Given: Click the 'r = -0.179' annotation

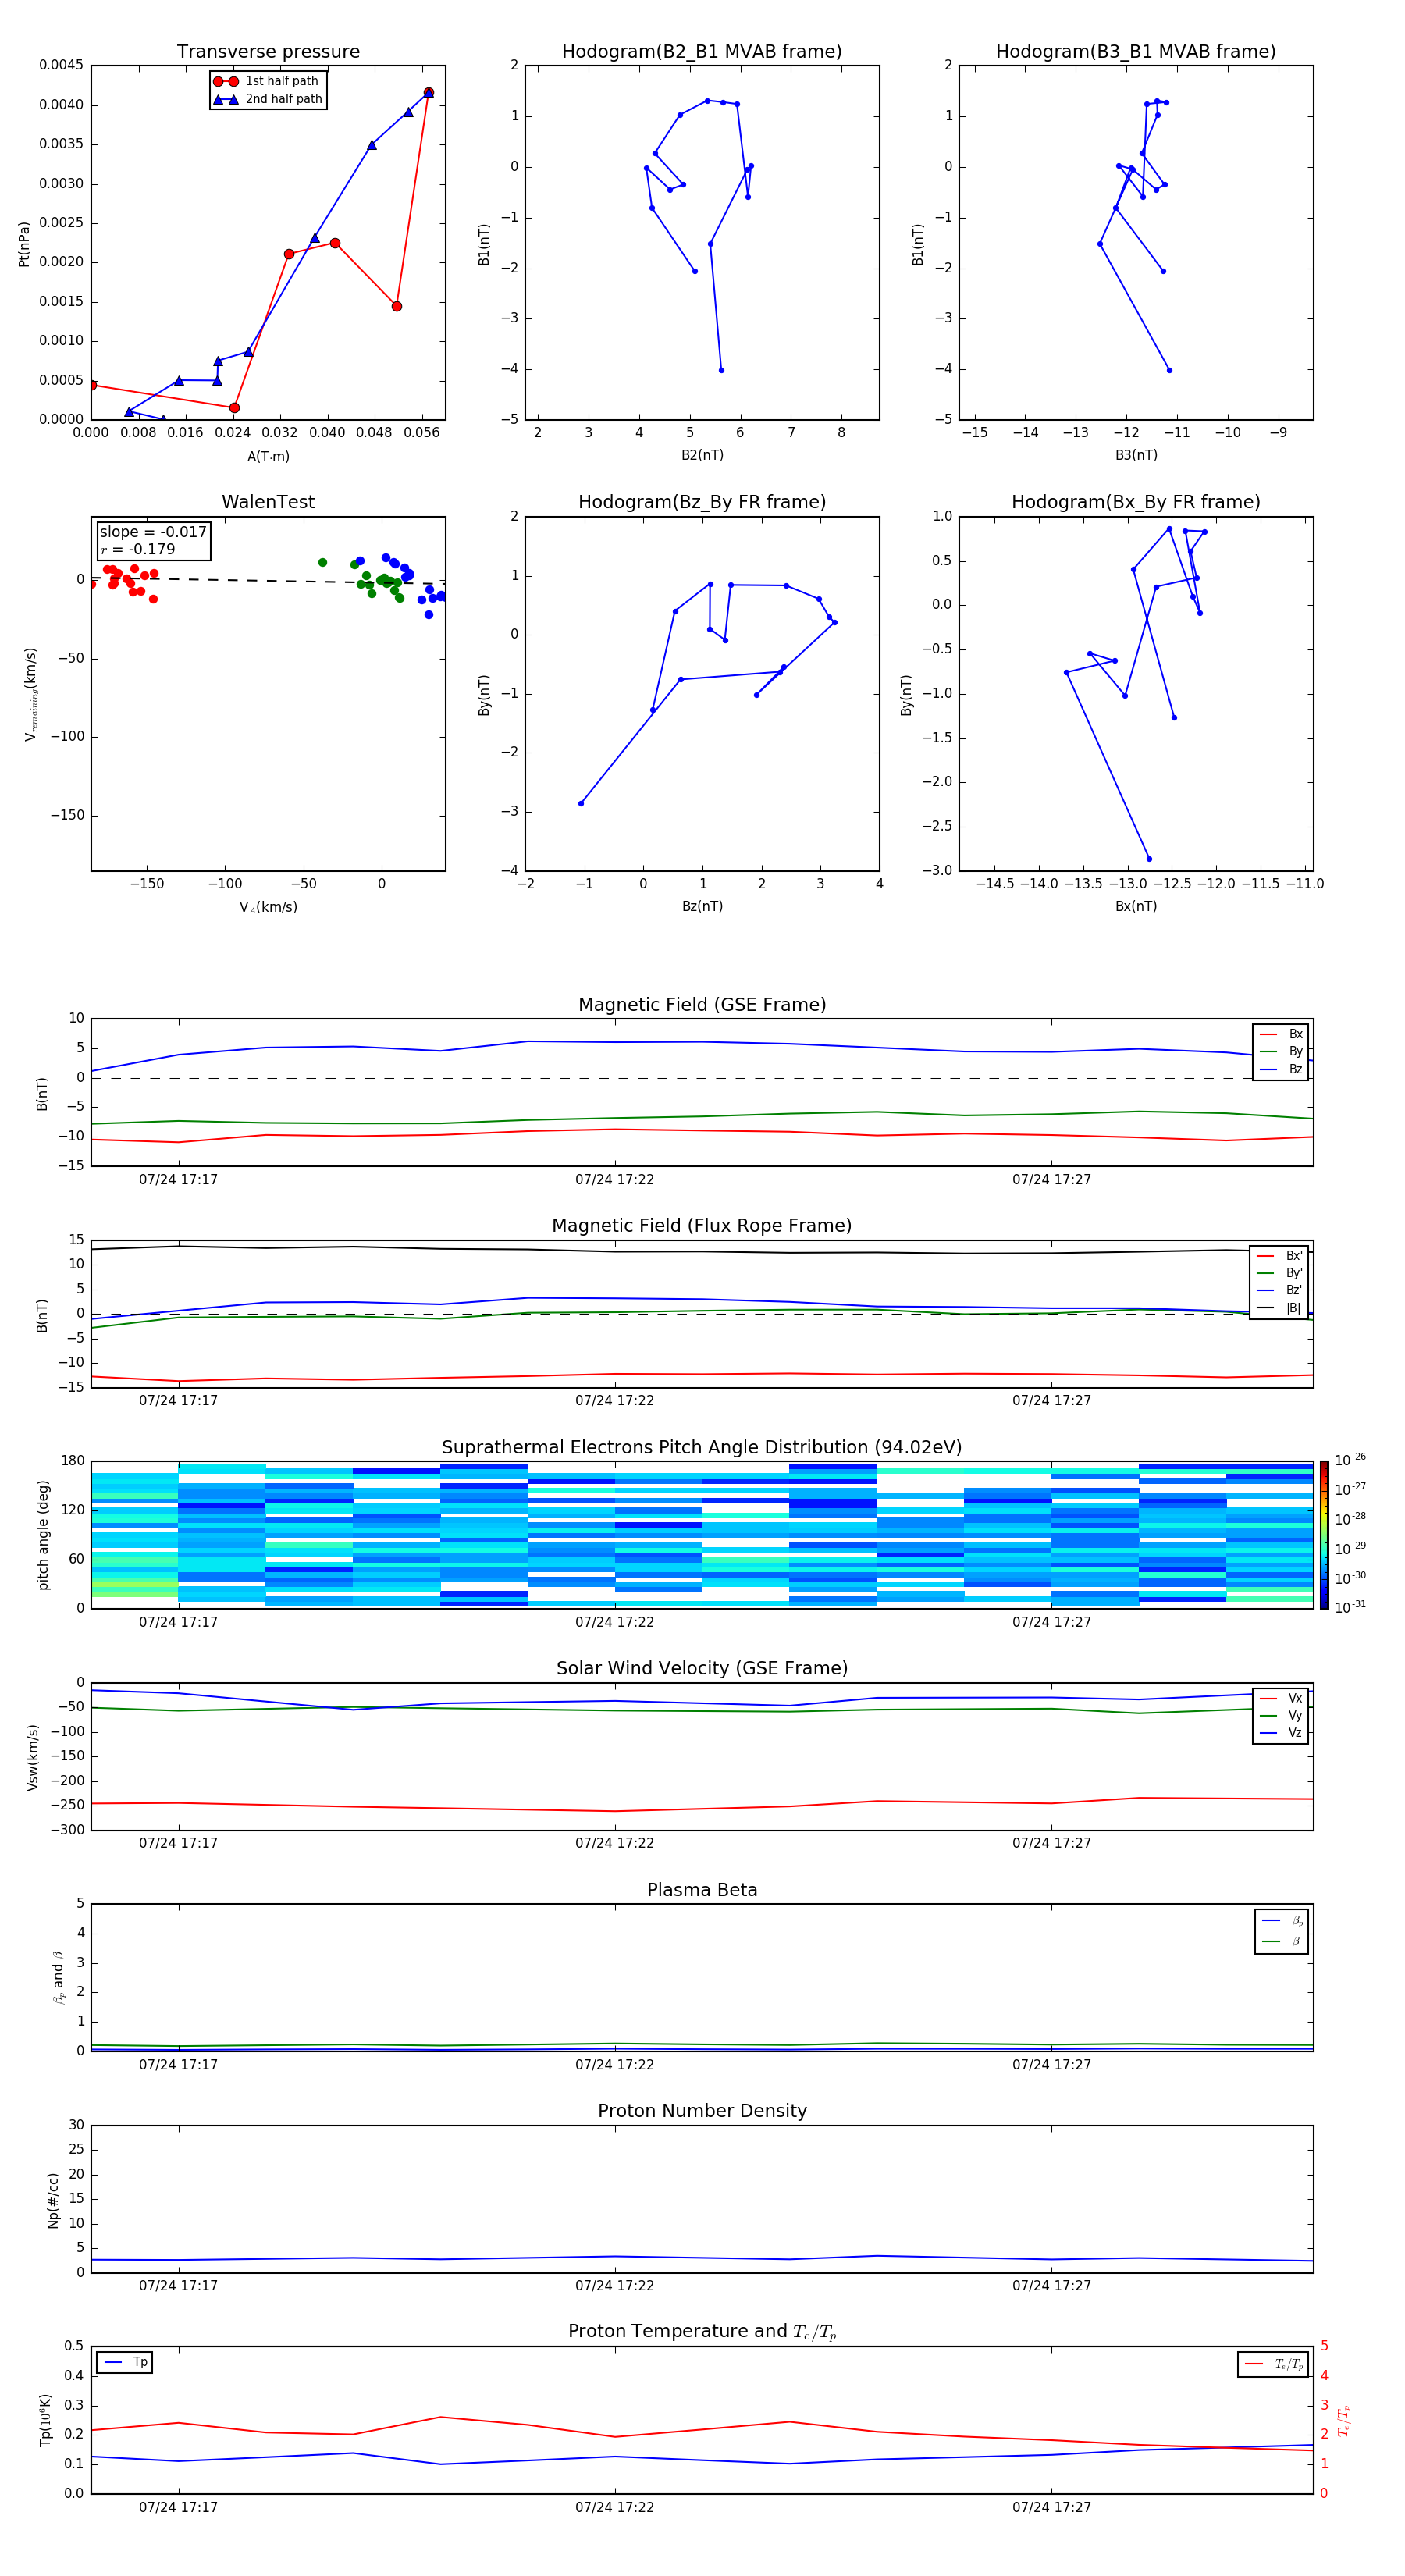Looking at the screenshot, I should pos(138,549).
